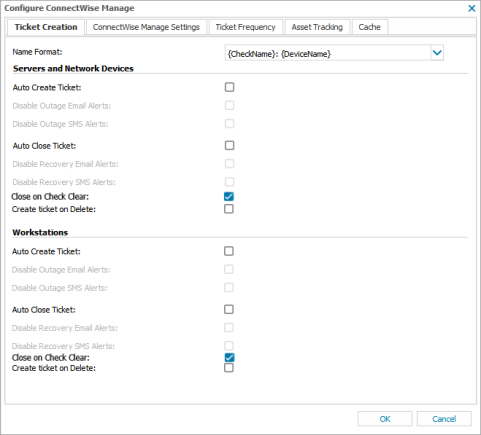Click the Configure ConnectWise Manage title text
The height and width of the screenshot is (435, 481).
tap(69, 8)
